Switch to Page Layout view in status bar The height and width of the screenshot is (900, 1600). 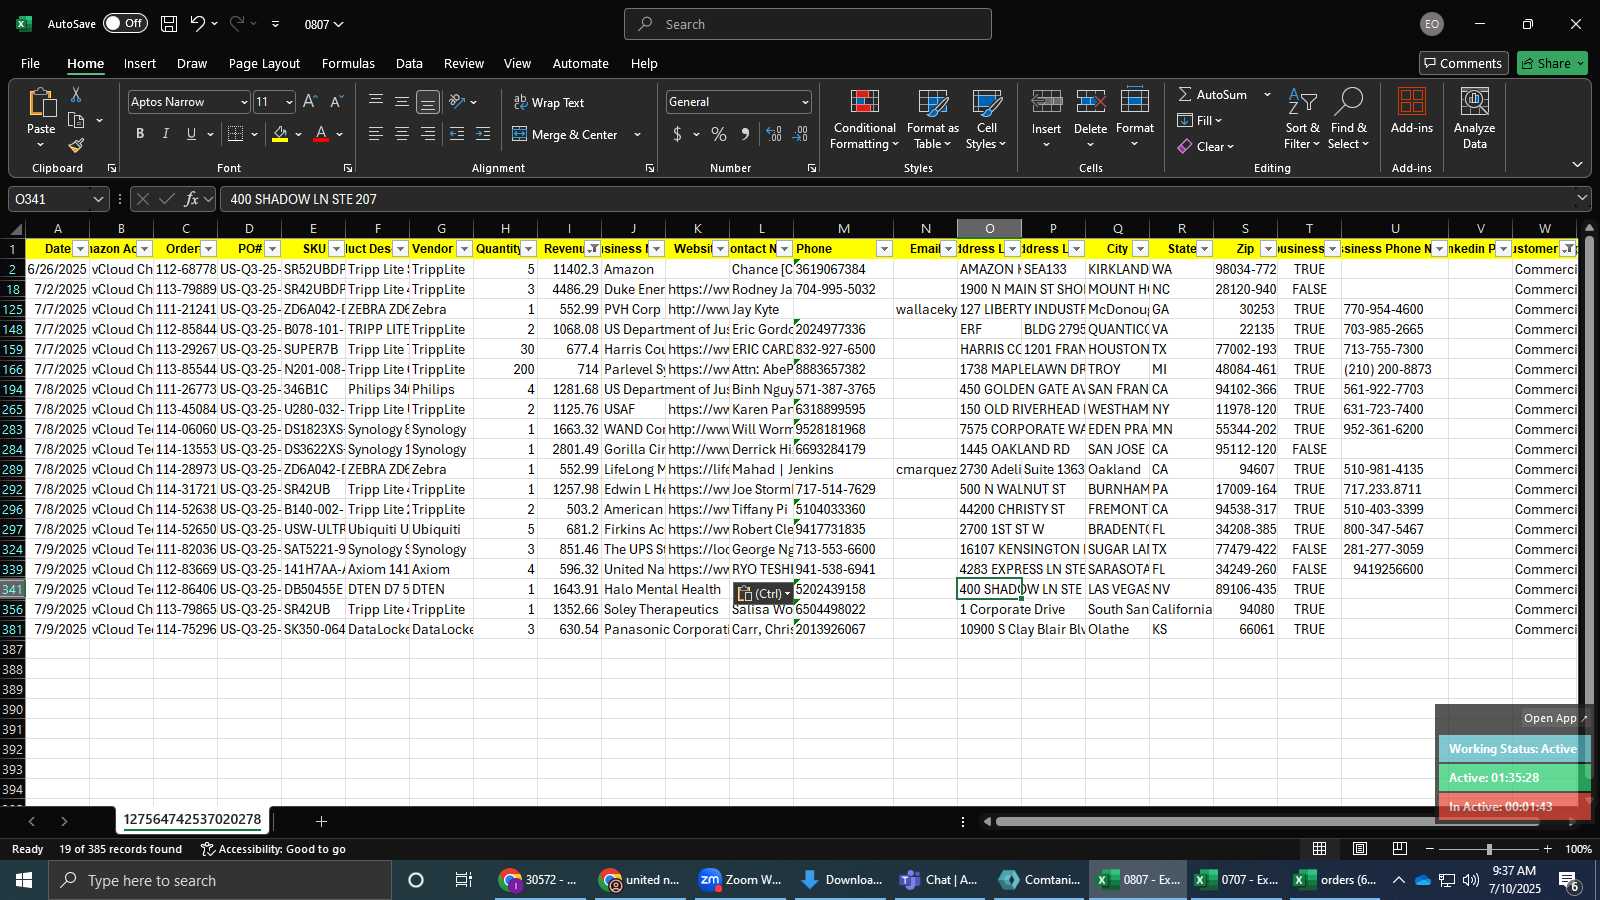point(1360,849)
